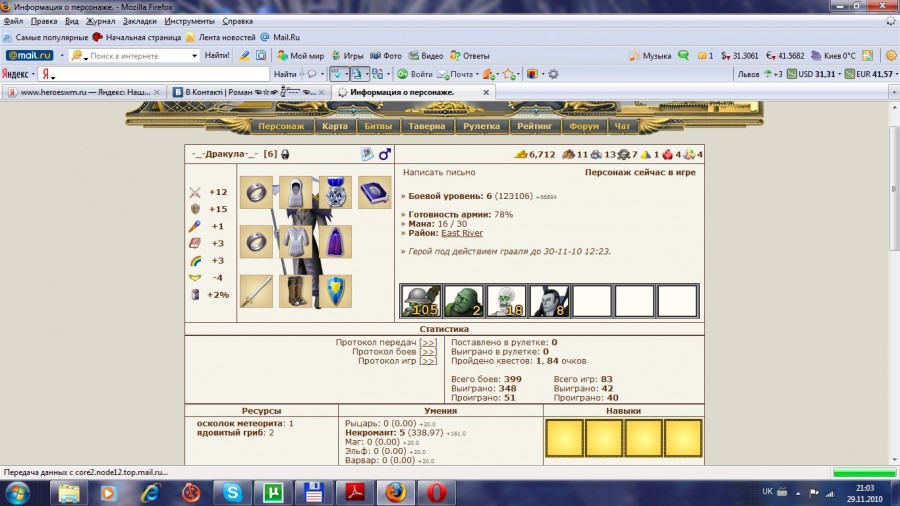Click the sword weapon slot

coord(256,291)
